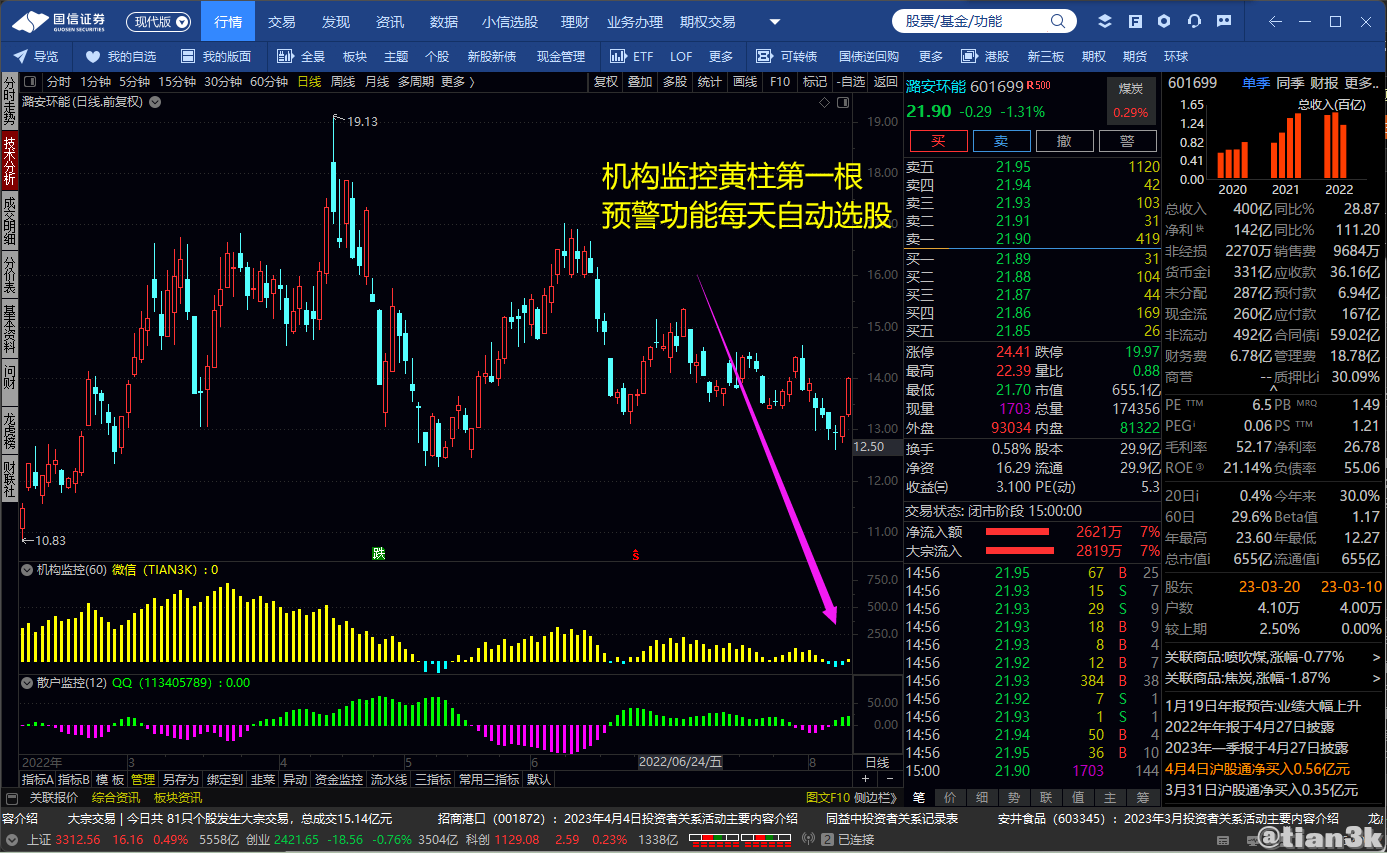This screenshot has height=853, width=1387.
Task: Toggle 叠加 overlay mode
Action: tap(640, 82)
